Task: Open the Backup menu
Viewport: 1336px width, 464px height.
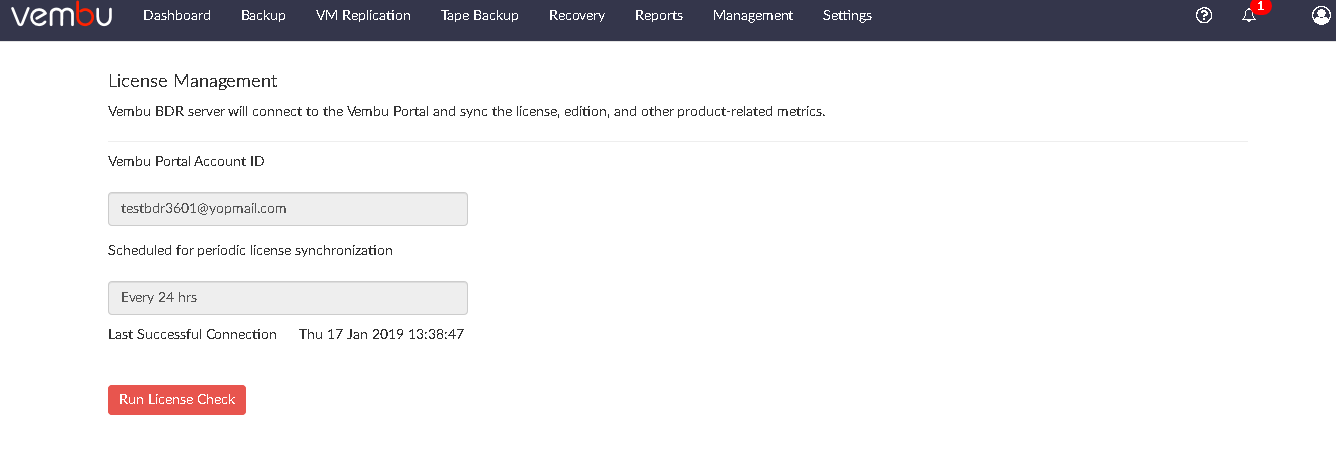Action: [x=263, y=16]
